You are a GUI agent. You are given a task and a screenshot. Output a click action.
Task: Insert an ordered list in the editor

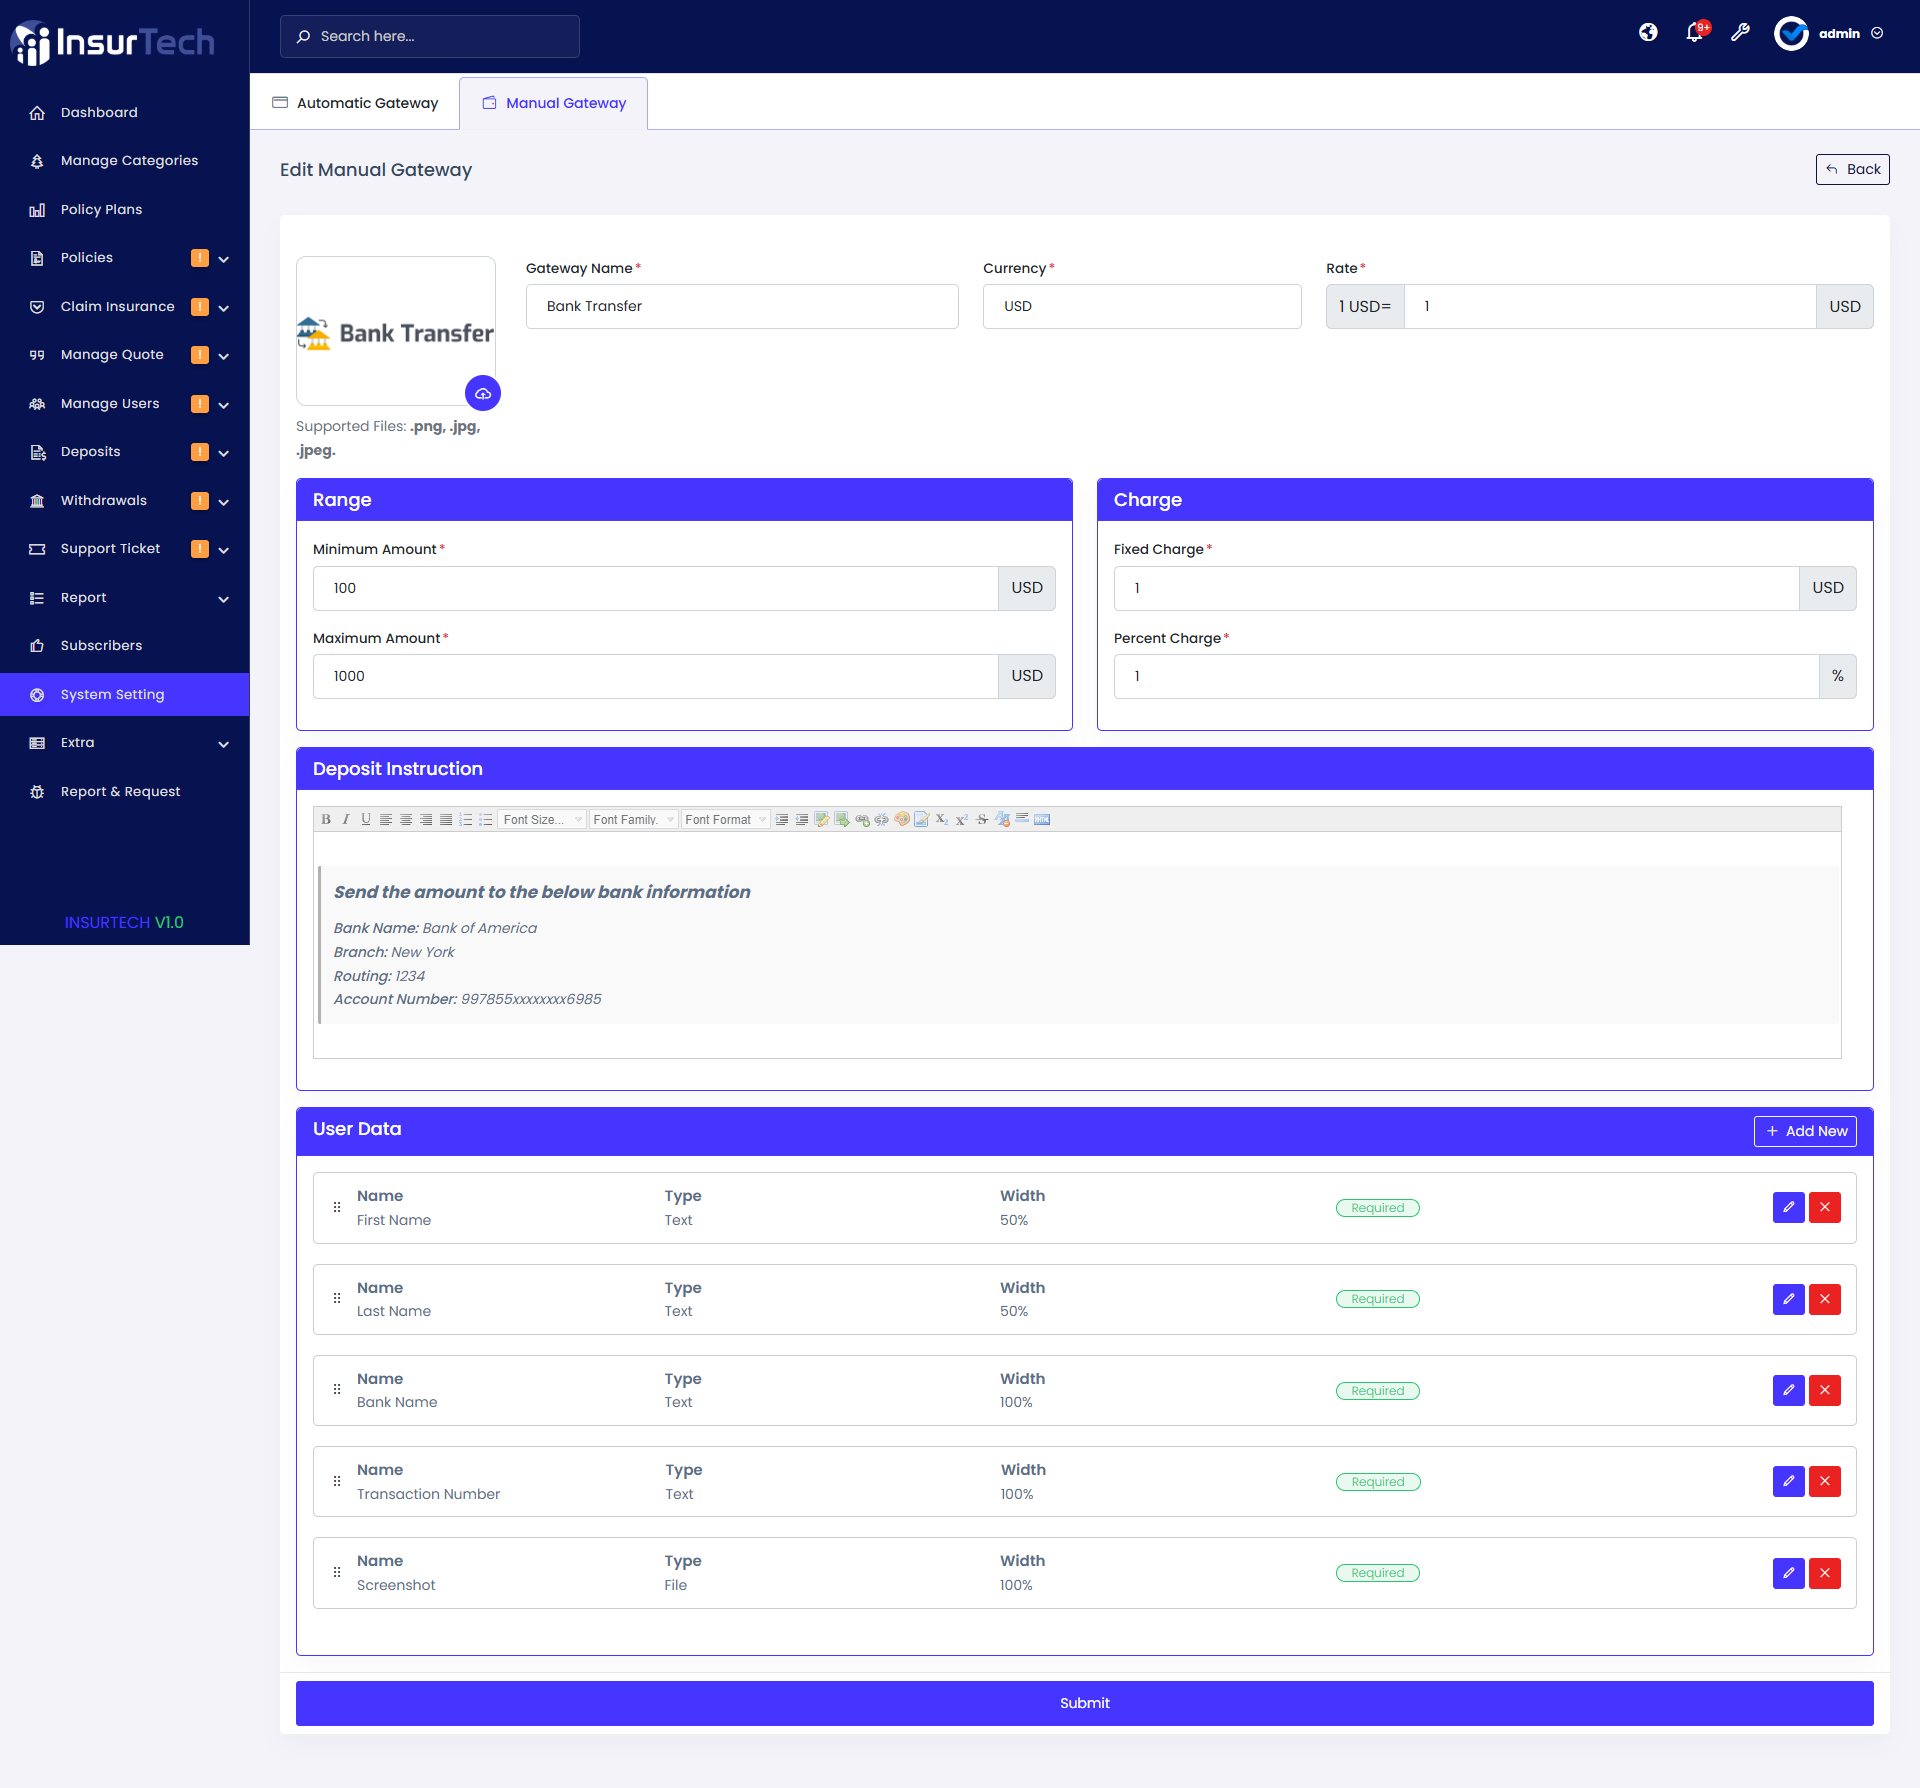tap(466, 819)
